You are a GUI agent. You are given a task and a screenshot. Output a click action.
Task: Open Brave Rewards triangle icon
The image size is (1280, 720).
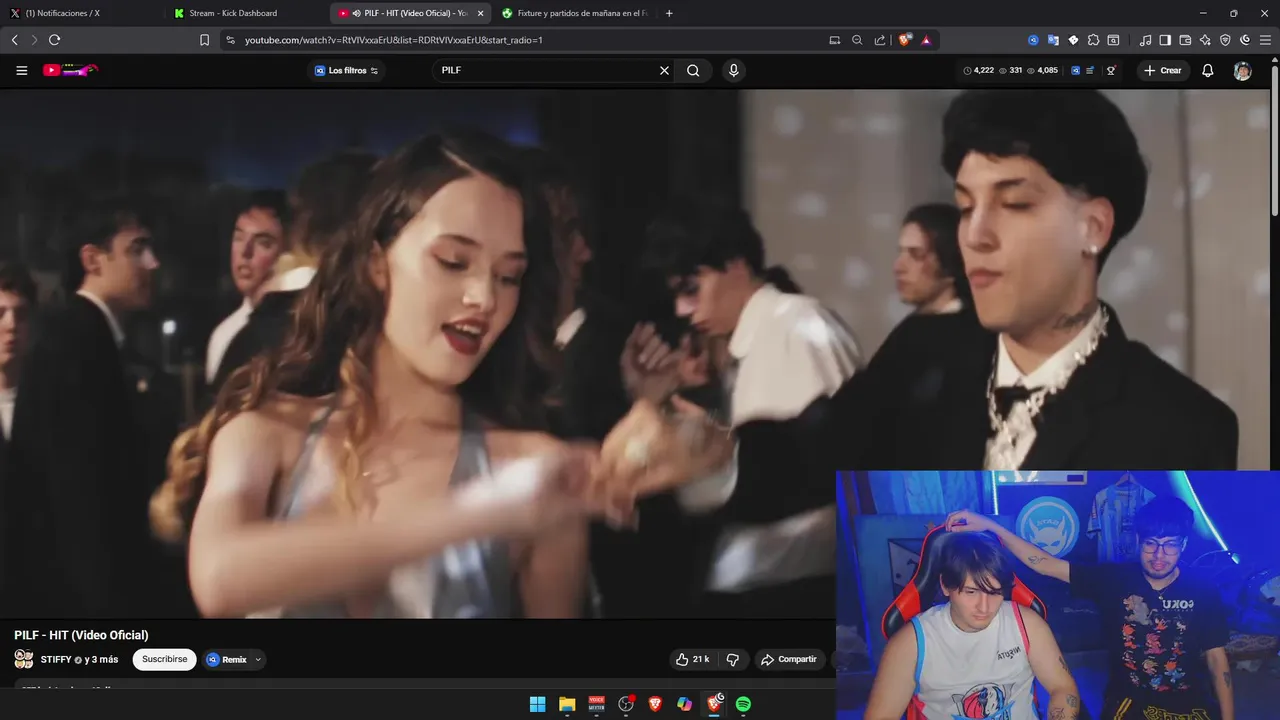tap(926, 40)
